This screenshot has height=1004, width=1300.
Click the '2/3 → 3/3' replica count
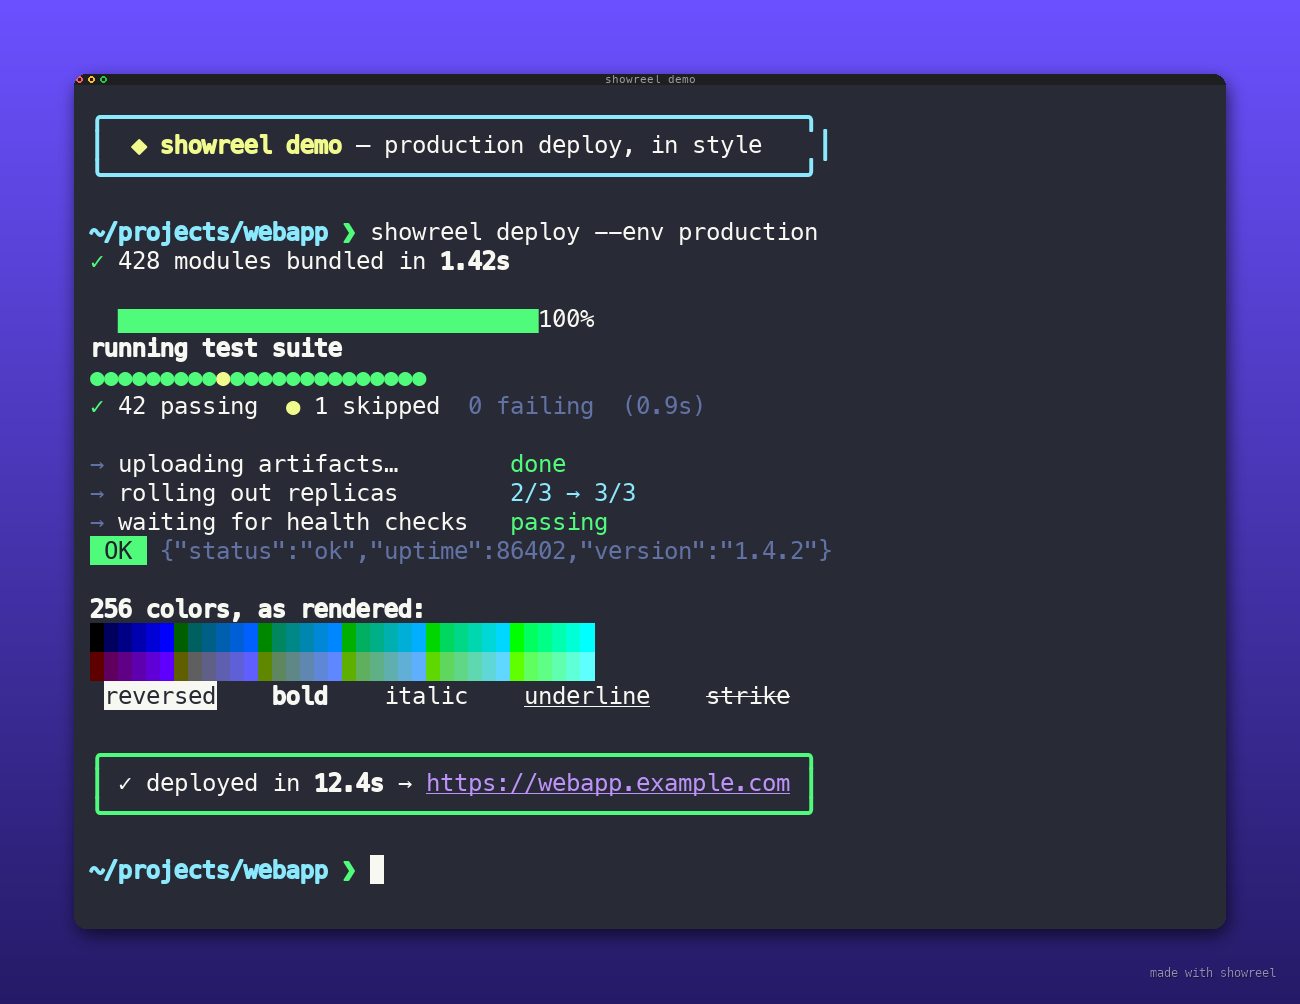573,493
